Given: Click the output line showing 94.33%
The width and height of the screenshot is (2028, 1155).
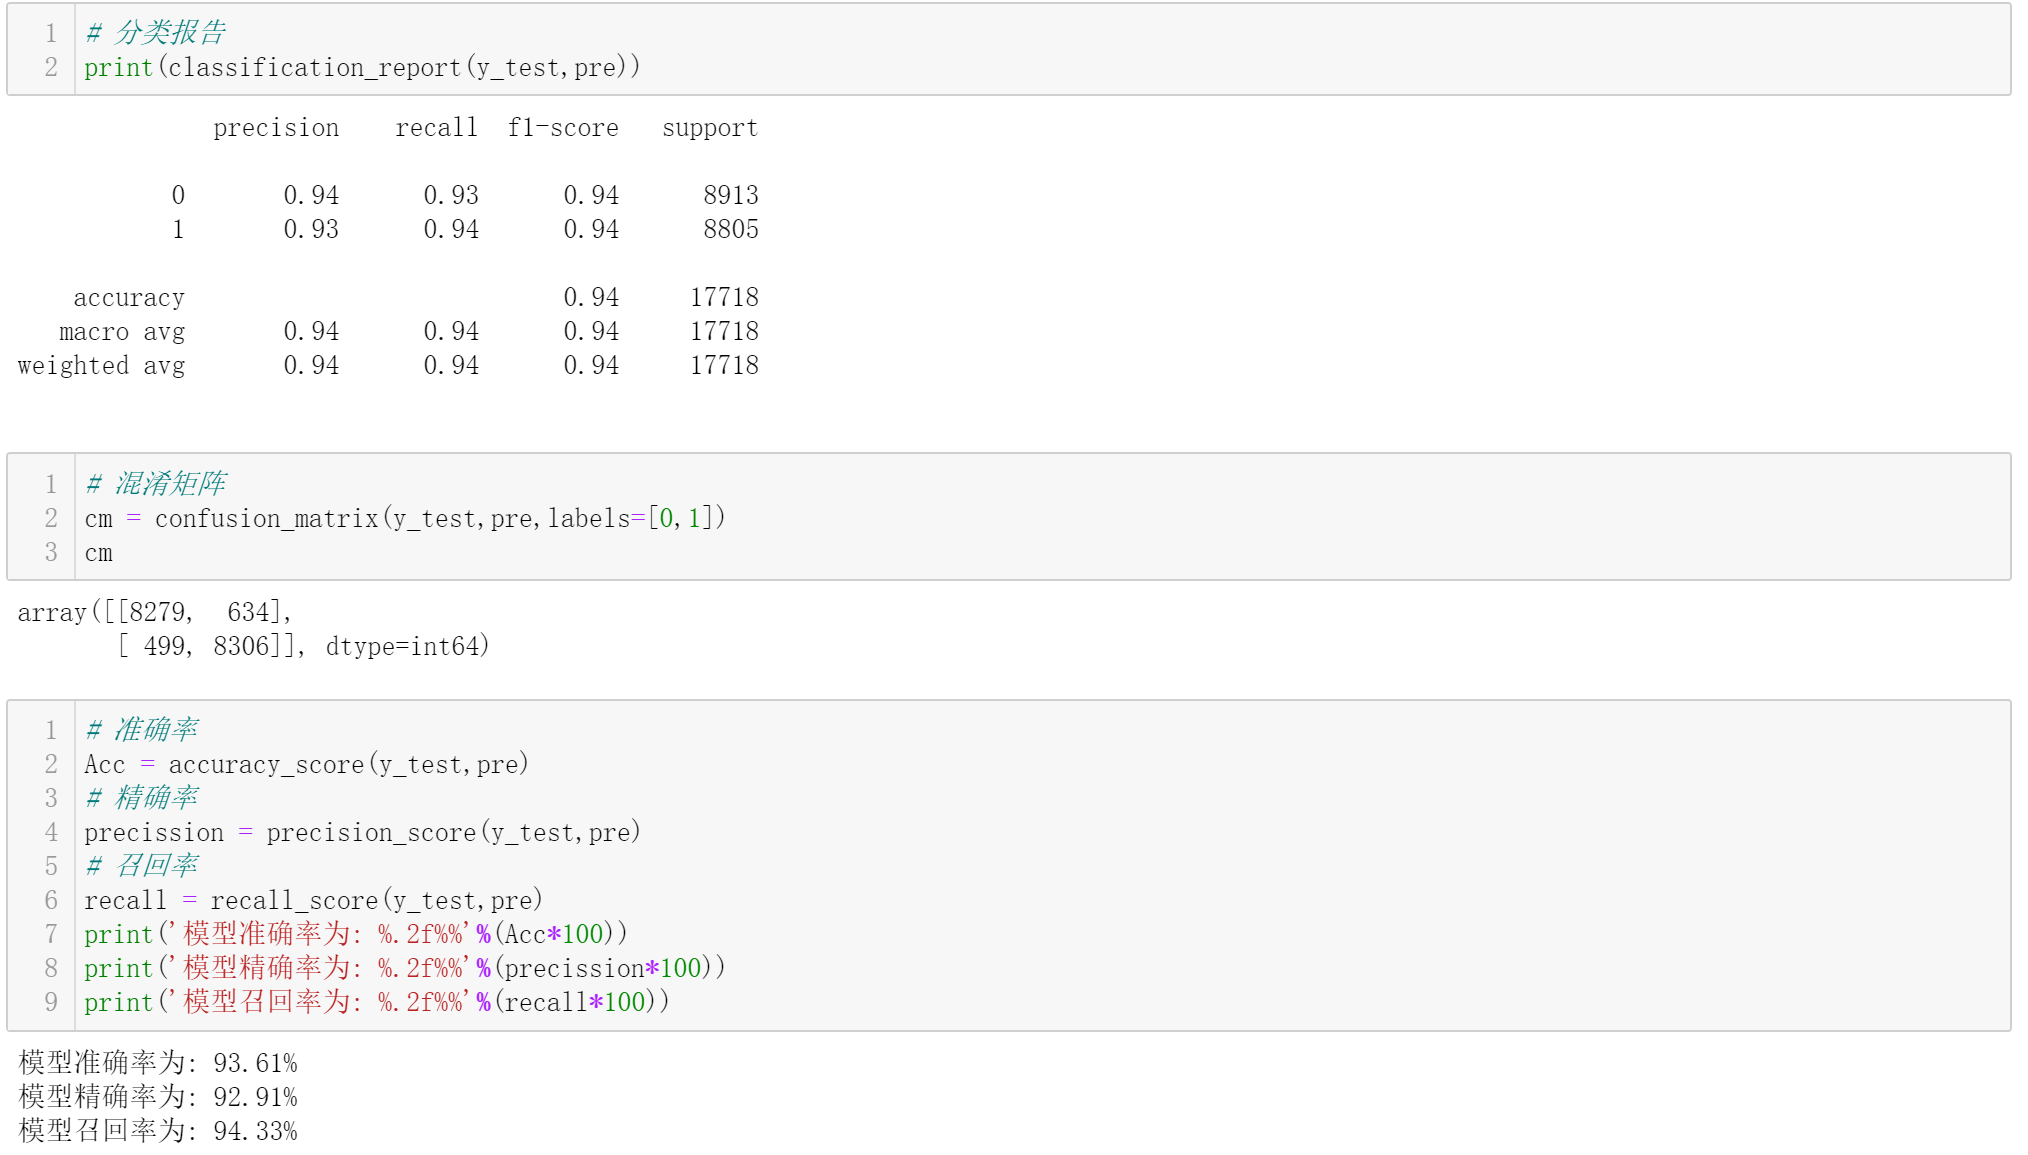Looking at the screenshot, I should point(157,1131).
